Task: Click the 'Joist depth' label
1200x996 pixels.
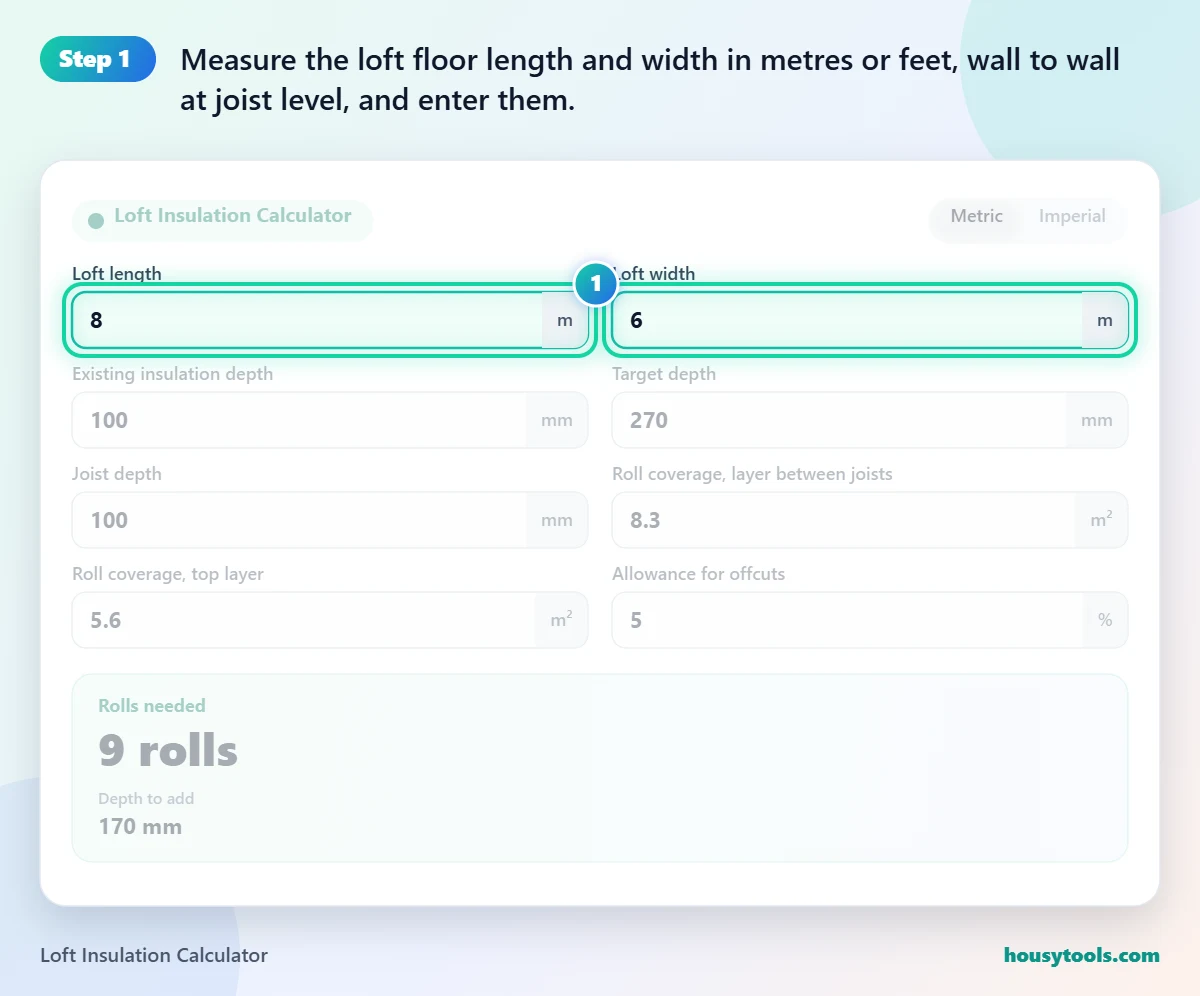Action: (116, 474)
